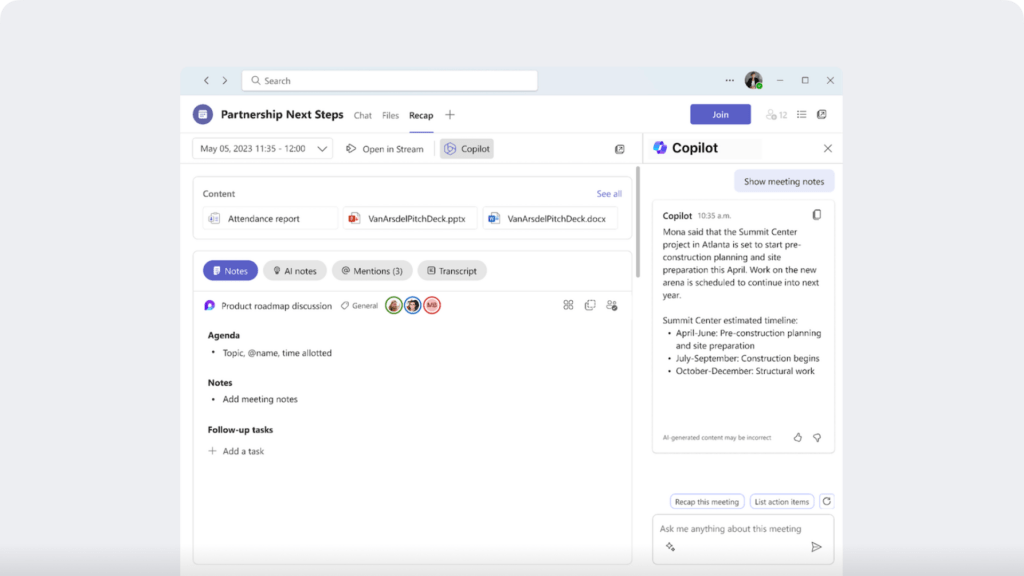Viewport: 1024px width, 576px height.
Task: Open Copilot from the Recap toolbar
Action: [466, 148]
